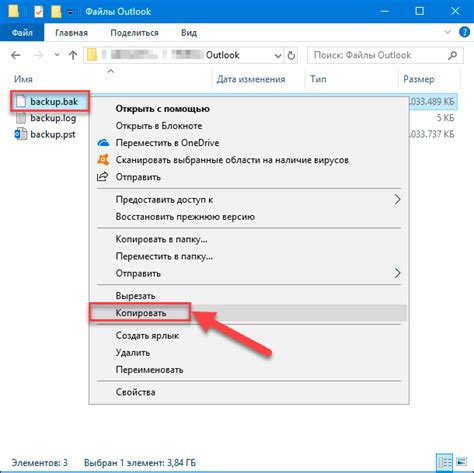The image size is (474, 473).
Task: Go up one folder level
Action: 73,55
